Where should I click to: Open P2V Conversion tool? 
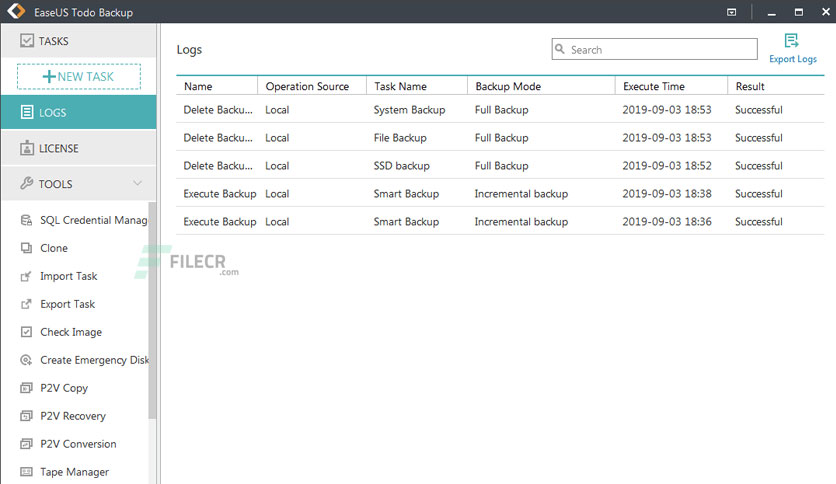[x=78, y=444]
